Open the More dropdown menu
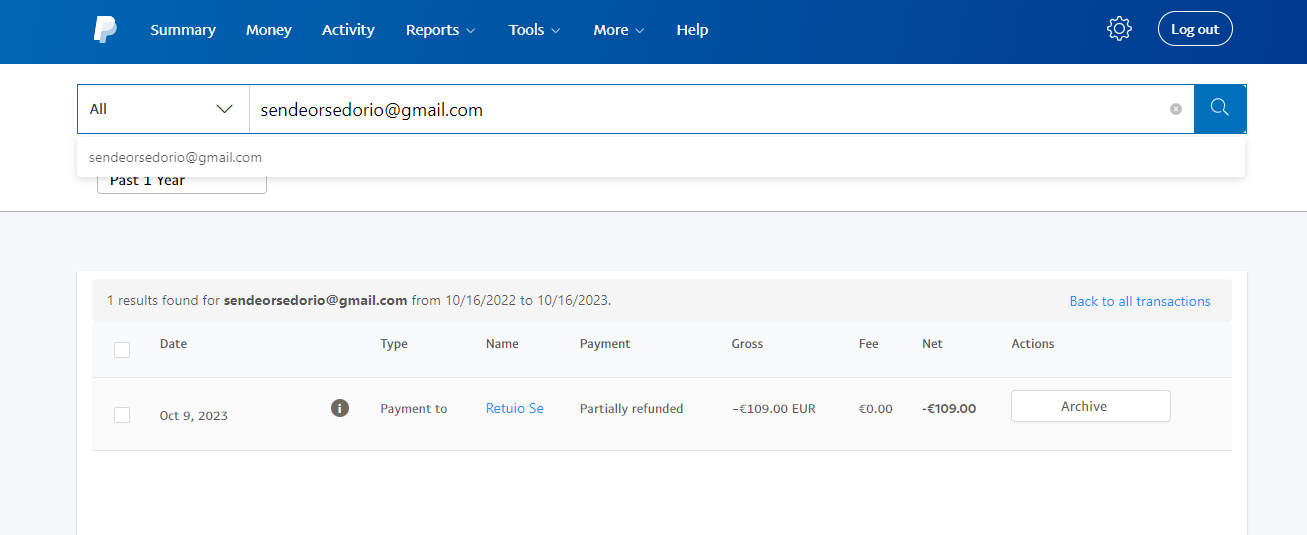 [618, 30]
